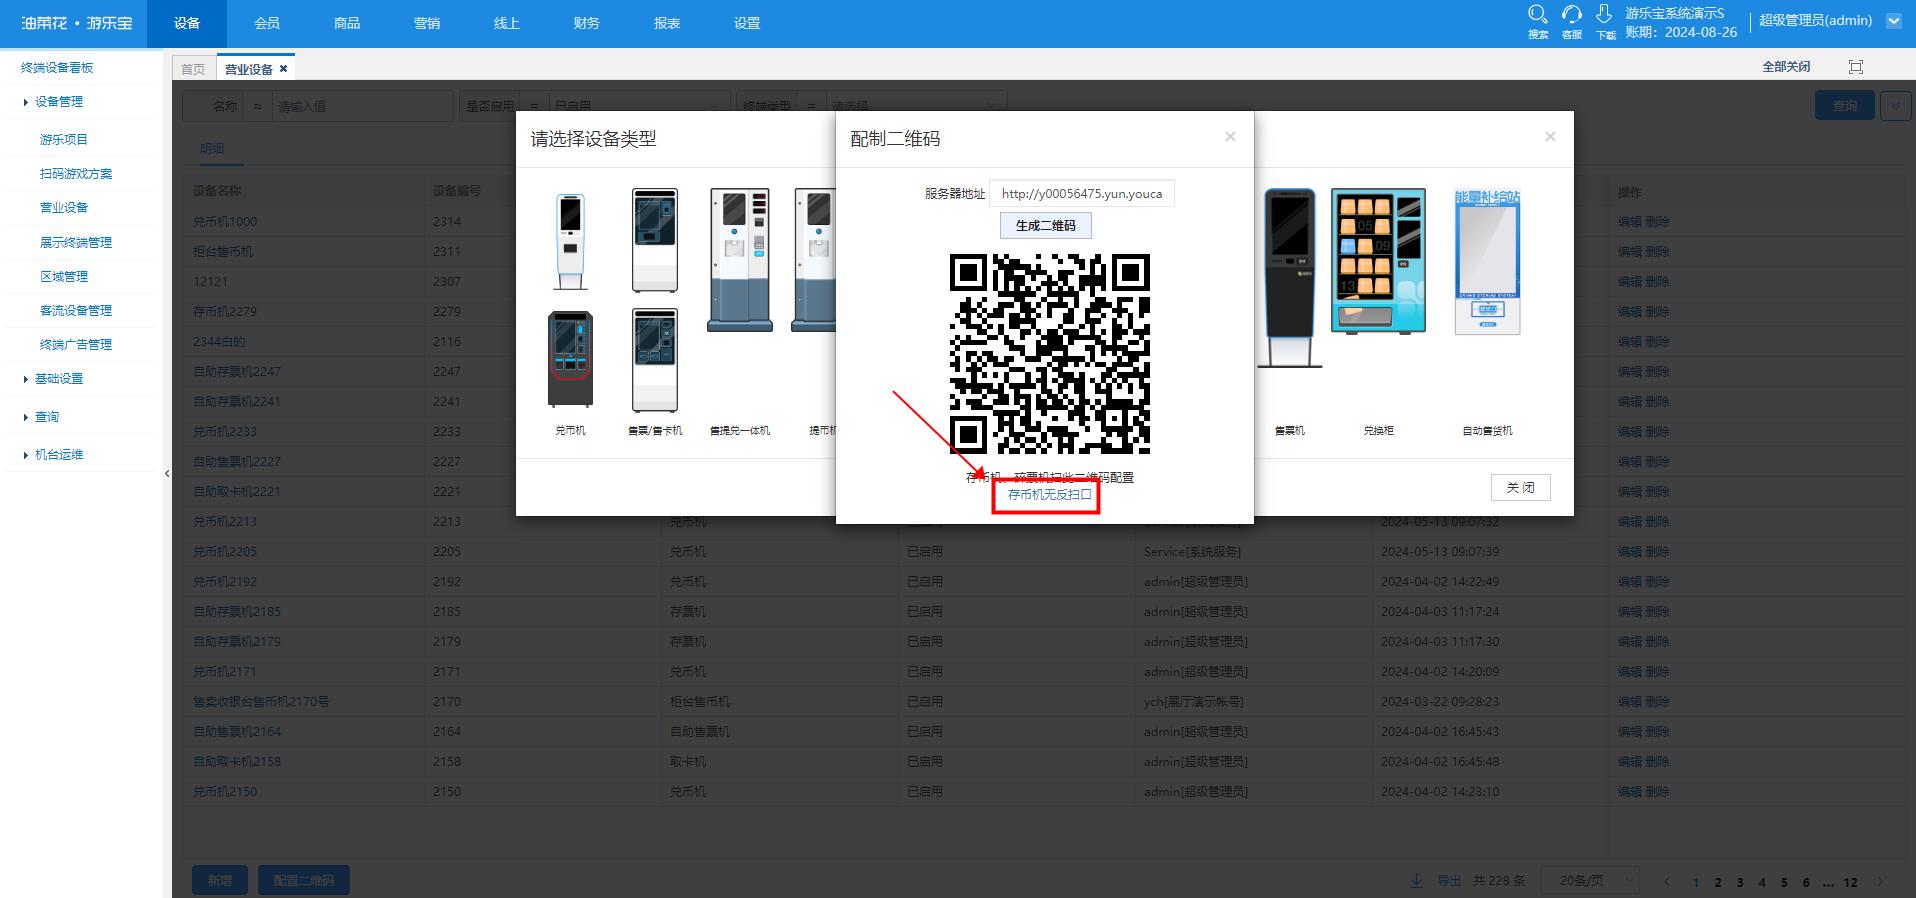Go to page 12 in pagination
This screenshot has height=898, width=1916.
click(x=1851, y=882)
